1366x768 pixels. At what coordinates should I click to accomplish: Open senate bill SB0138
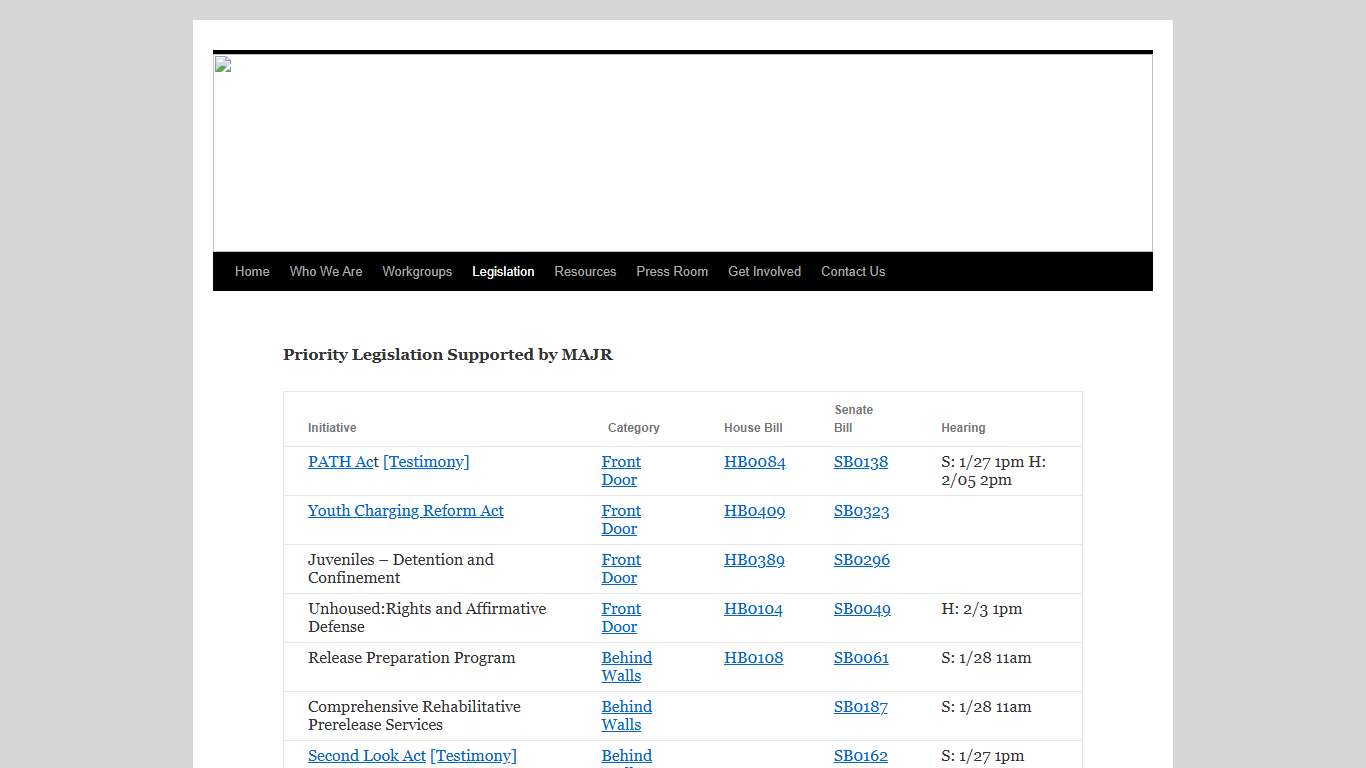[x=860, y=461]
